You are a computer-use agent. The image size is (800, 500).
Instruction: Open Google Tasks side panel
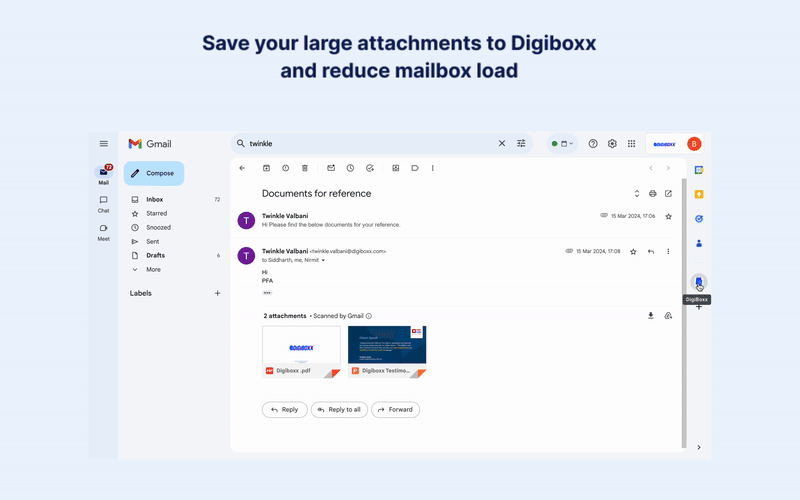(x=699, y=219)
